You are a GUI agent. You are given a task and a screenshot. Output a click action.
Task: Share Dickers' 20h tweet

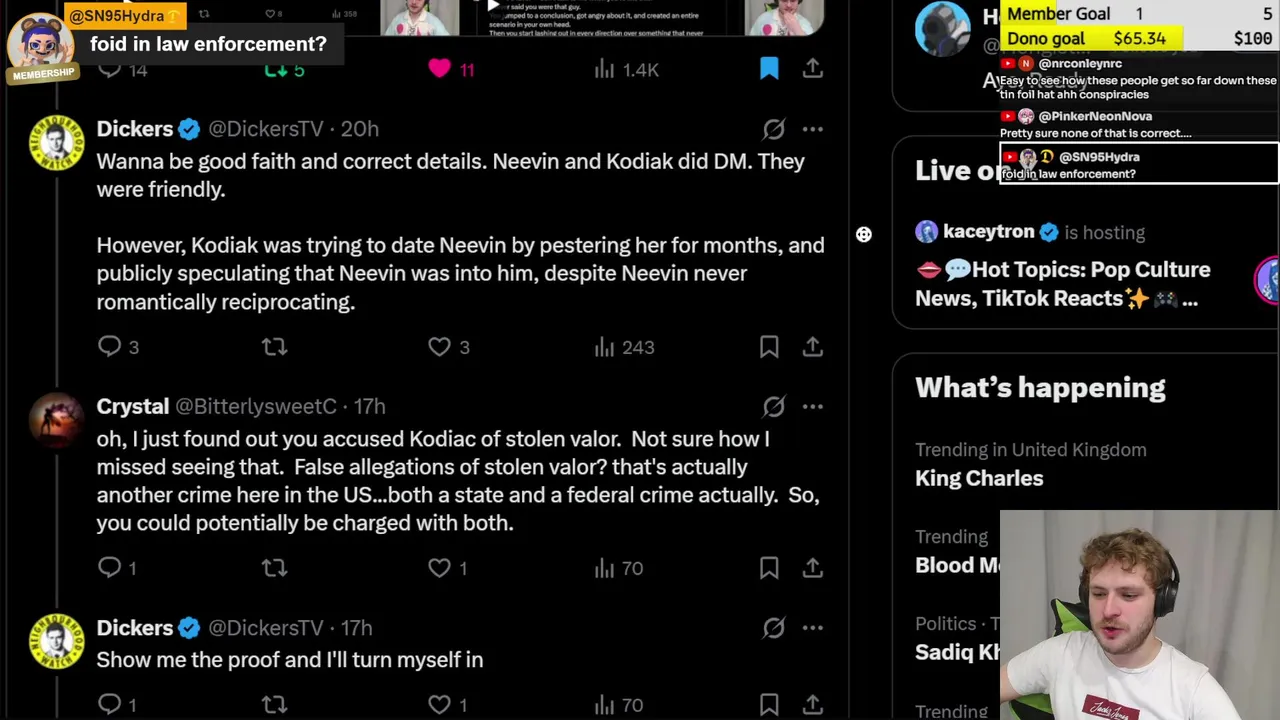click(813, 347)
